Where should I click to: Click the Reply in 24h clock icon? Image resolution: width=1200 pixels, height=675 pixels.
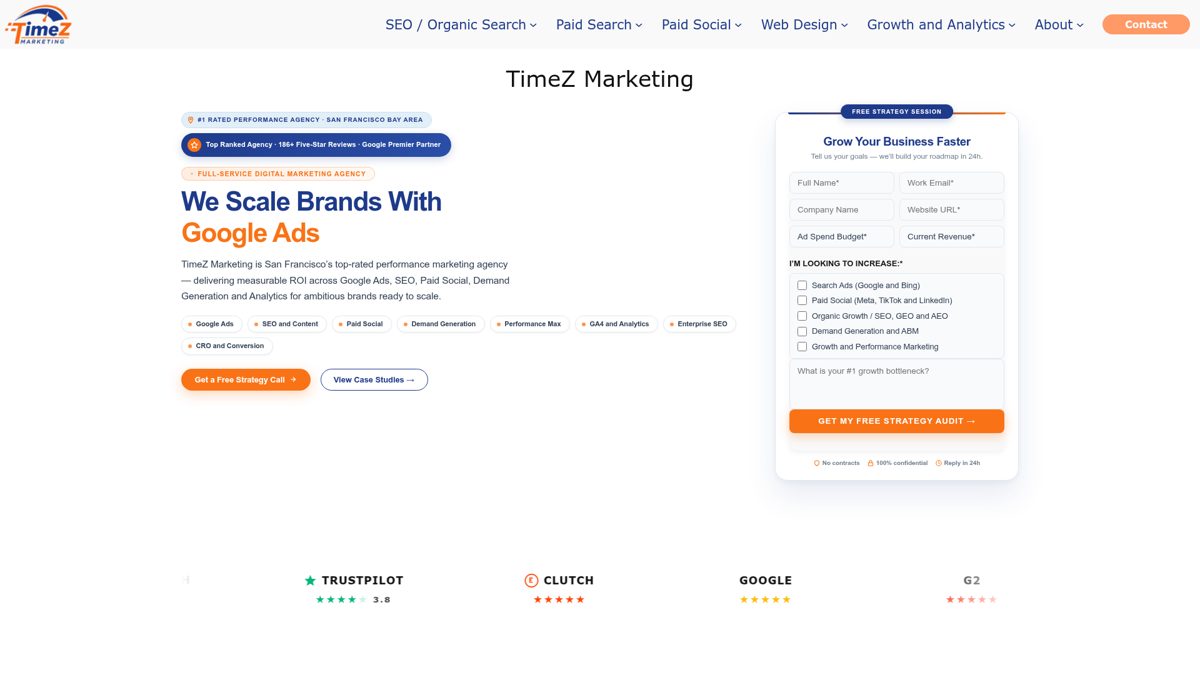point(938,463)
